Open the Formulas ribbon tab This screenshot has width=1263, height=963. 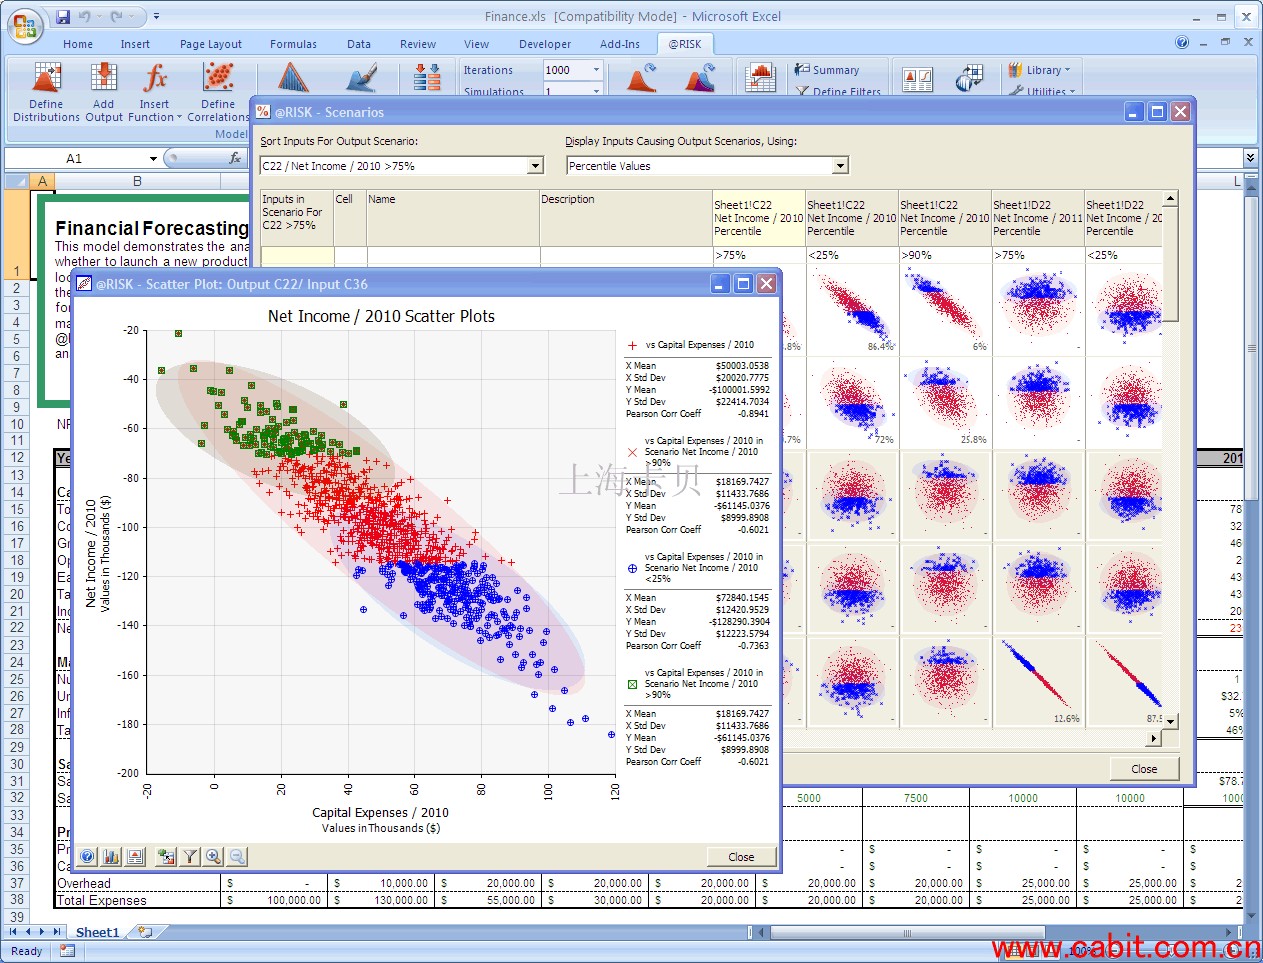click(x=293, y=44)
